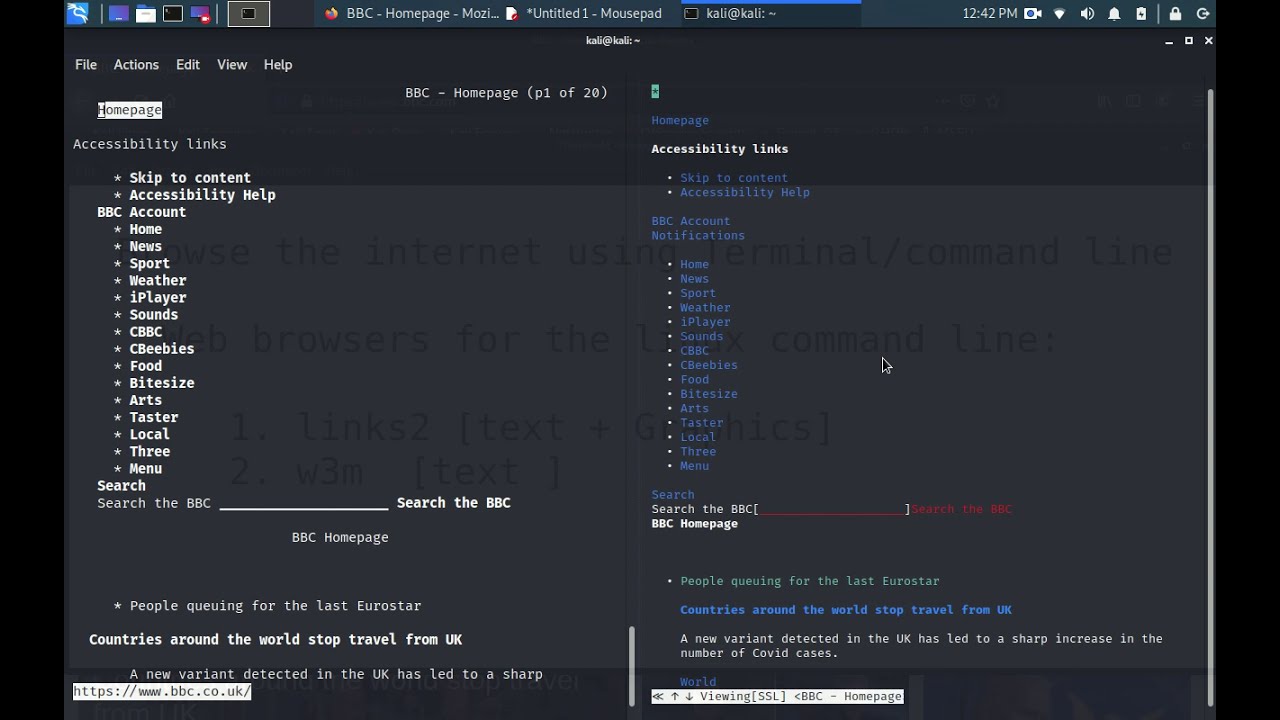This screenshot has width=1280, height=720.
Task: Click blue Arts link in links2 pane
Action: [694, 409]
